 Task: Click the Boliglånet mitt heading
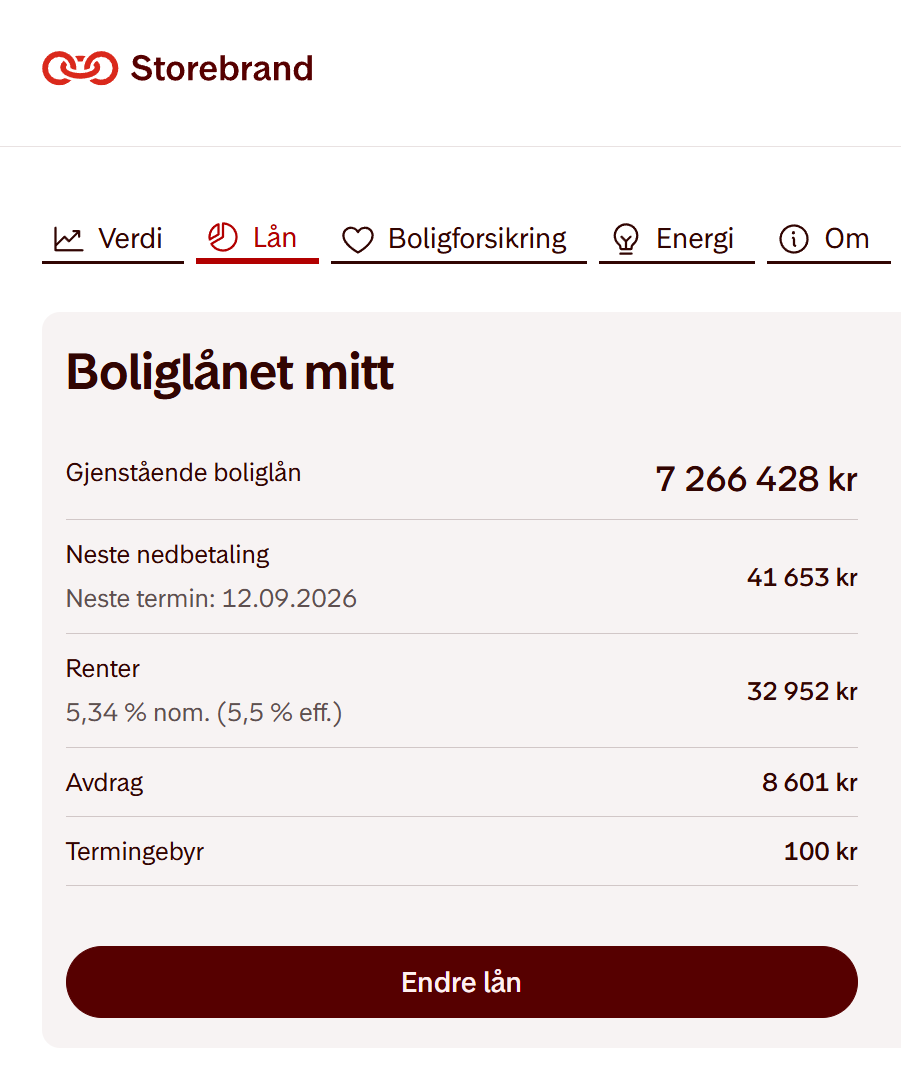230,372
